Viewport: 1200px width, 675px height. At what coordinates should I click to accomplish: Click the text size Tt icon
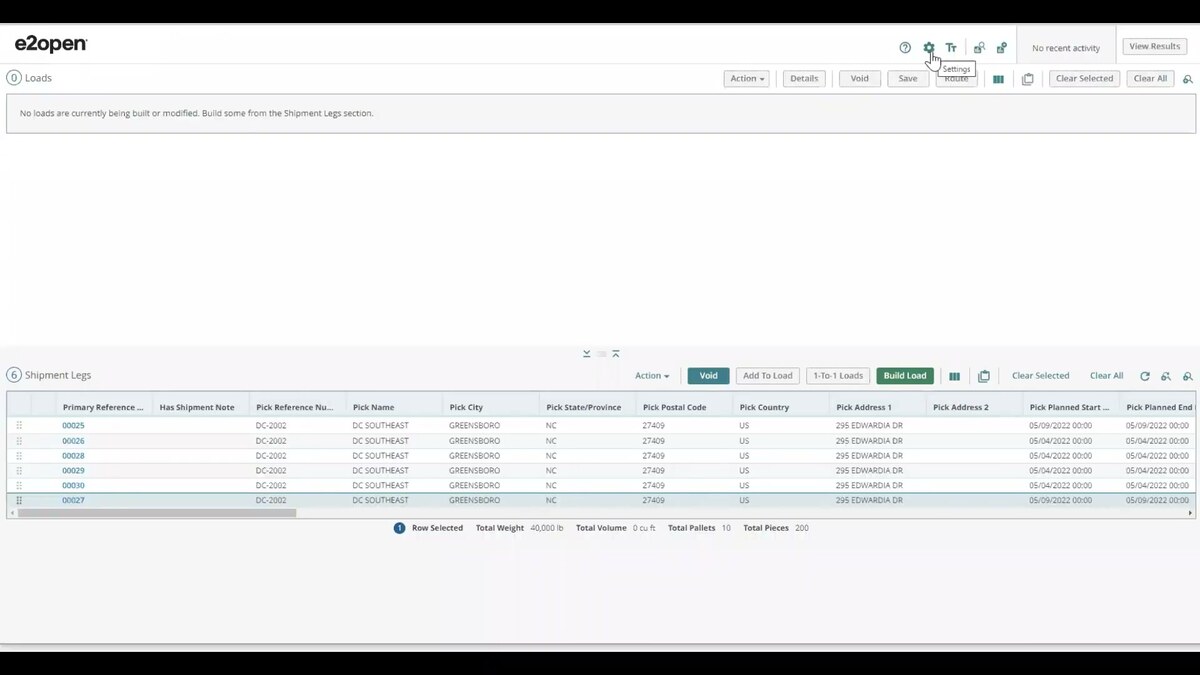point(951,48)
